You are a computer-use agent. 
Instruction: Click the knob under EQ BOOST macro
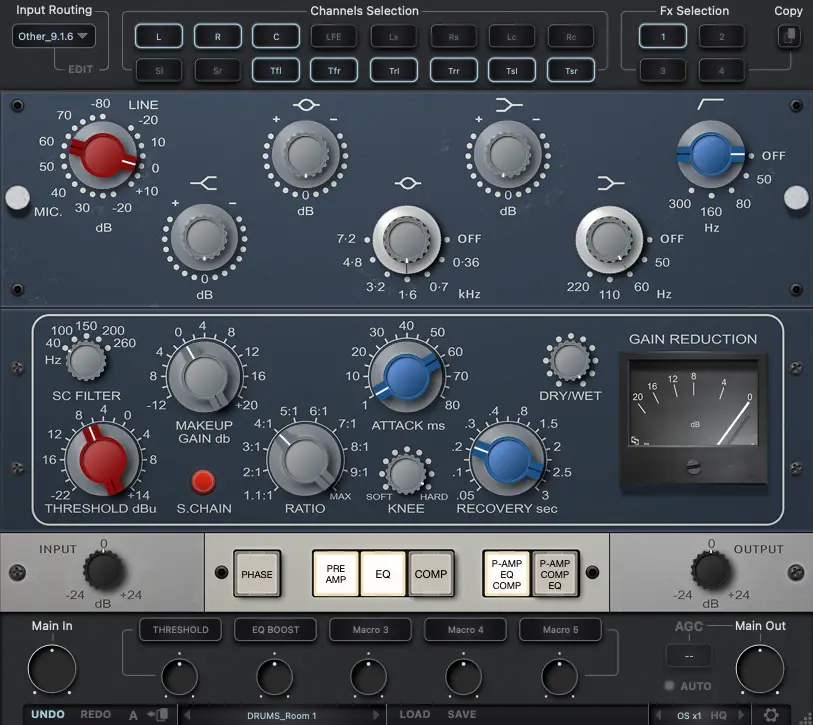(x=274, y=677)
